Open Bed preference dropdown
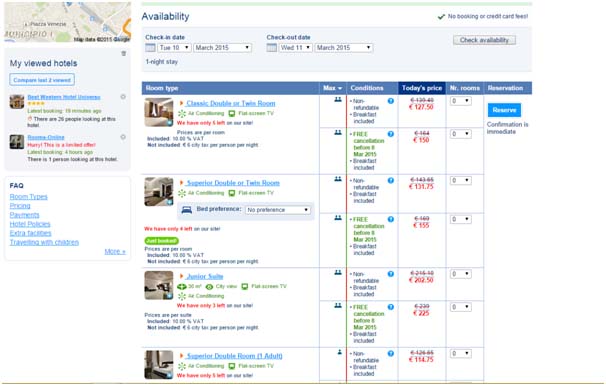606x386 pixels. (278, 210)
